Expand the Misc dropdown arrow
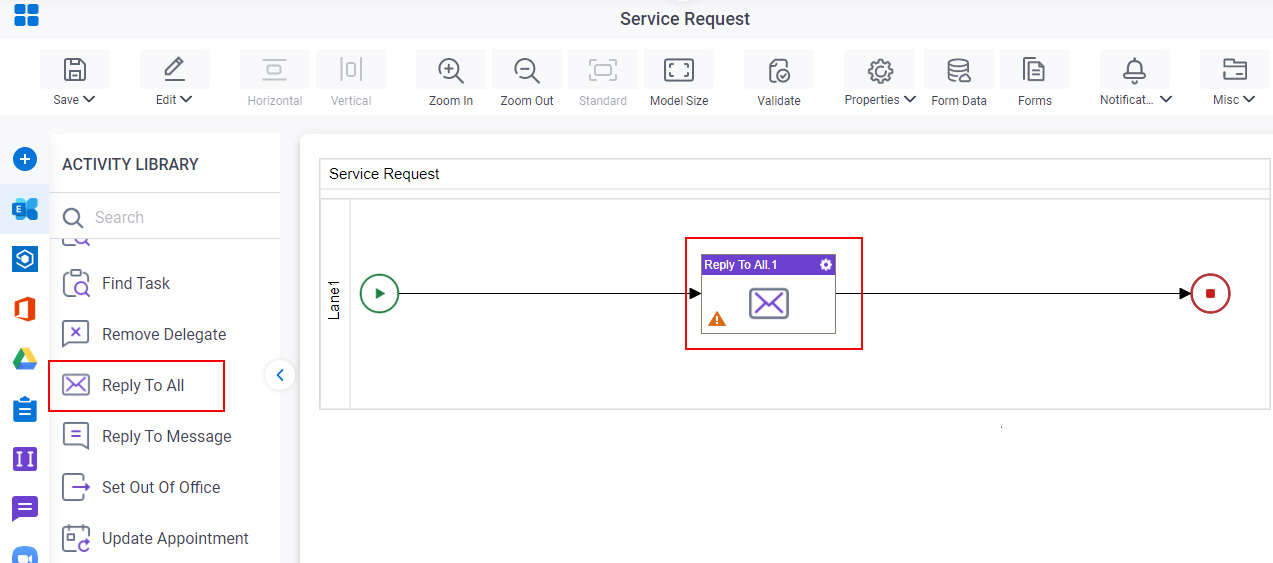 pos(1247,99)
